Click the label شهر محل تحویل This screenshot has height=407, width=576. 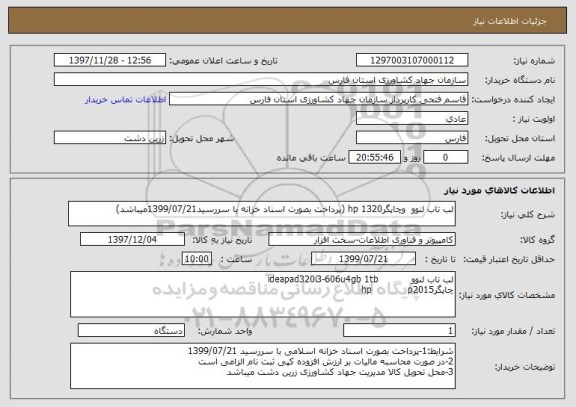(202, 138)
